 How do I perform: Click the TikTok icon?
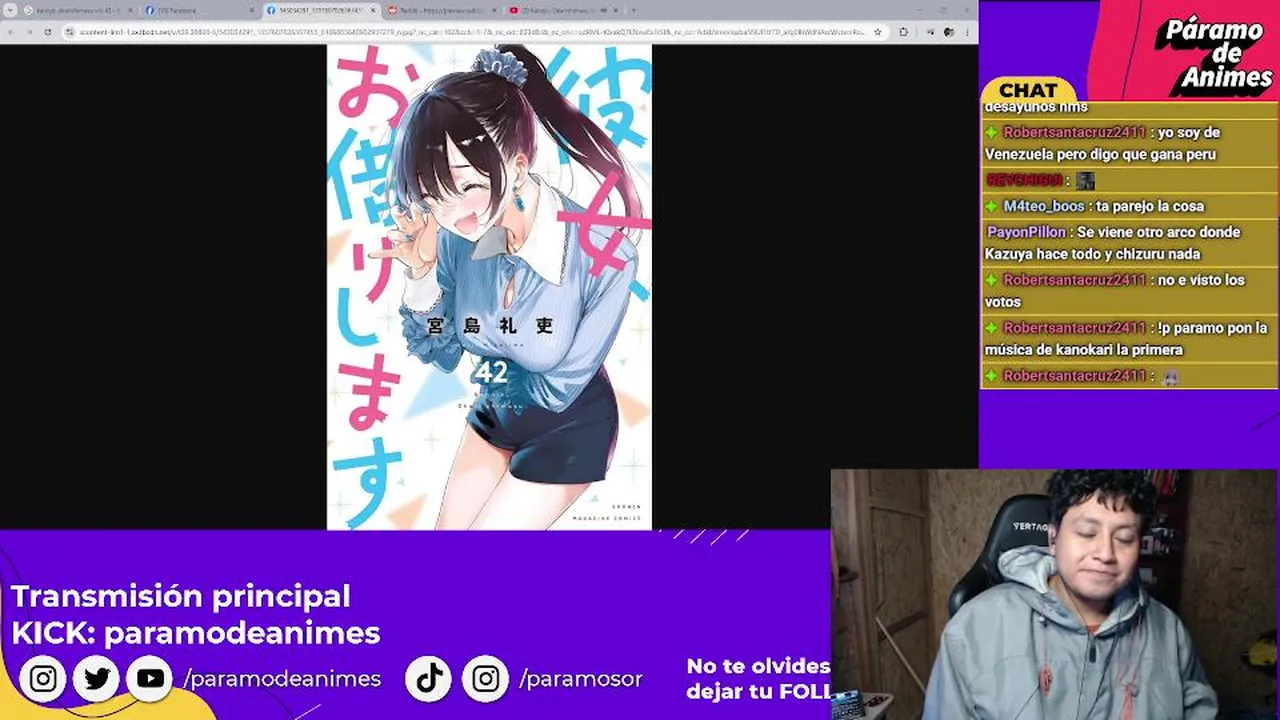coord(429,679)
